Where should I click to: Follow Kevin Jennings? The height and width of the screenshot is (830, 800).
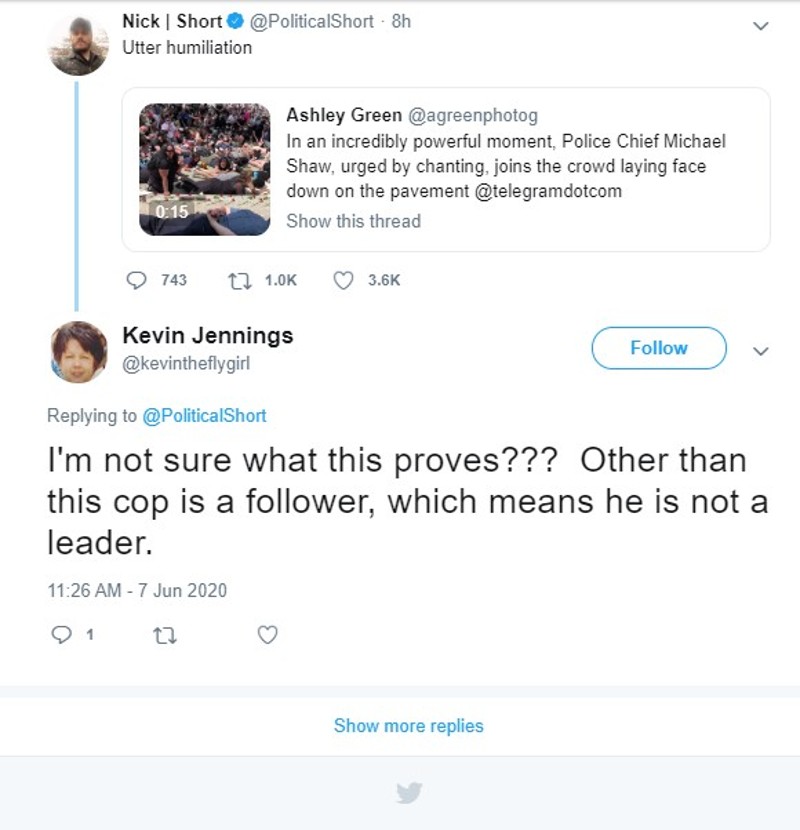pos(658,348)
